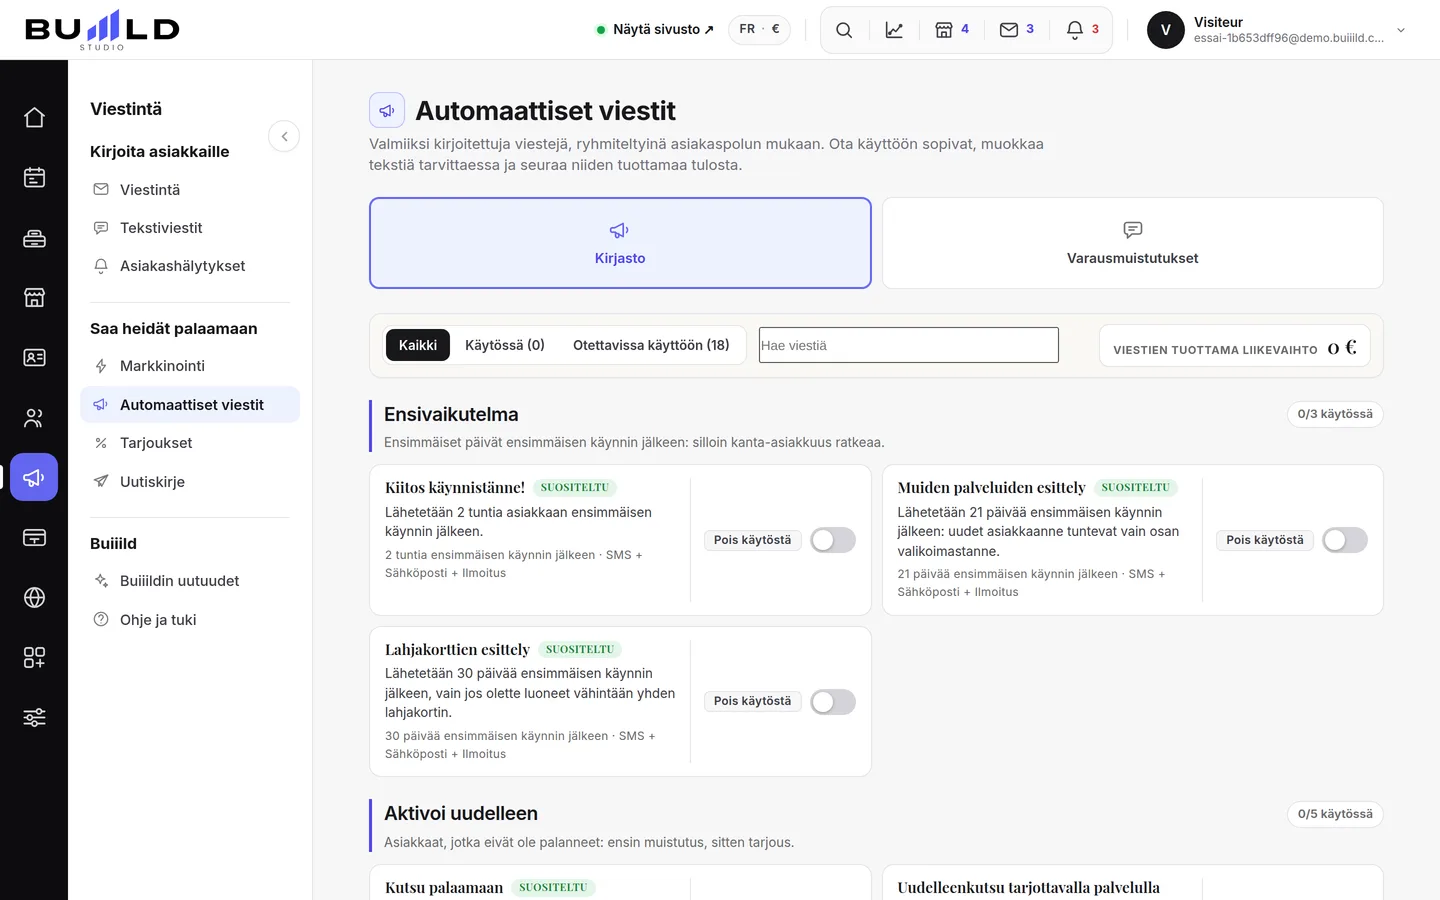Screen dimensions: 1440x900
Task: Open the FR · € language currency selector
Action: (x=759, y=29)
